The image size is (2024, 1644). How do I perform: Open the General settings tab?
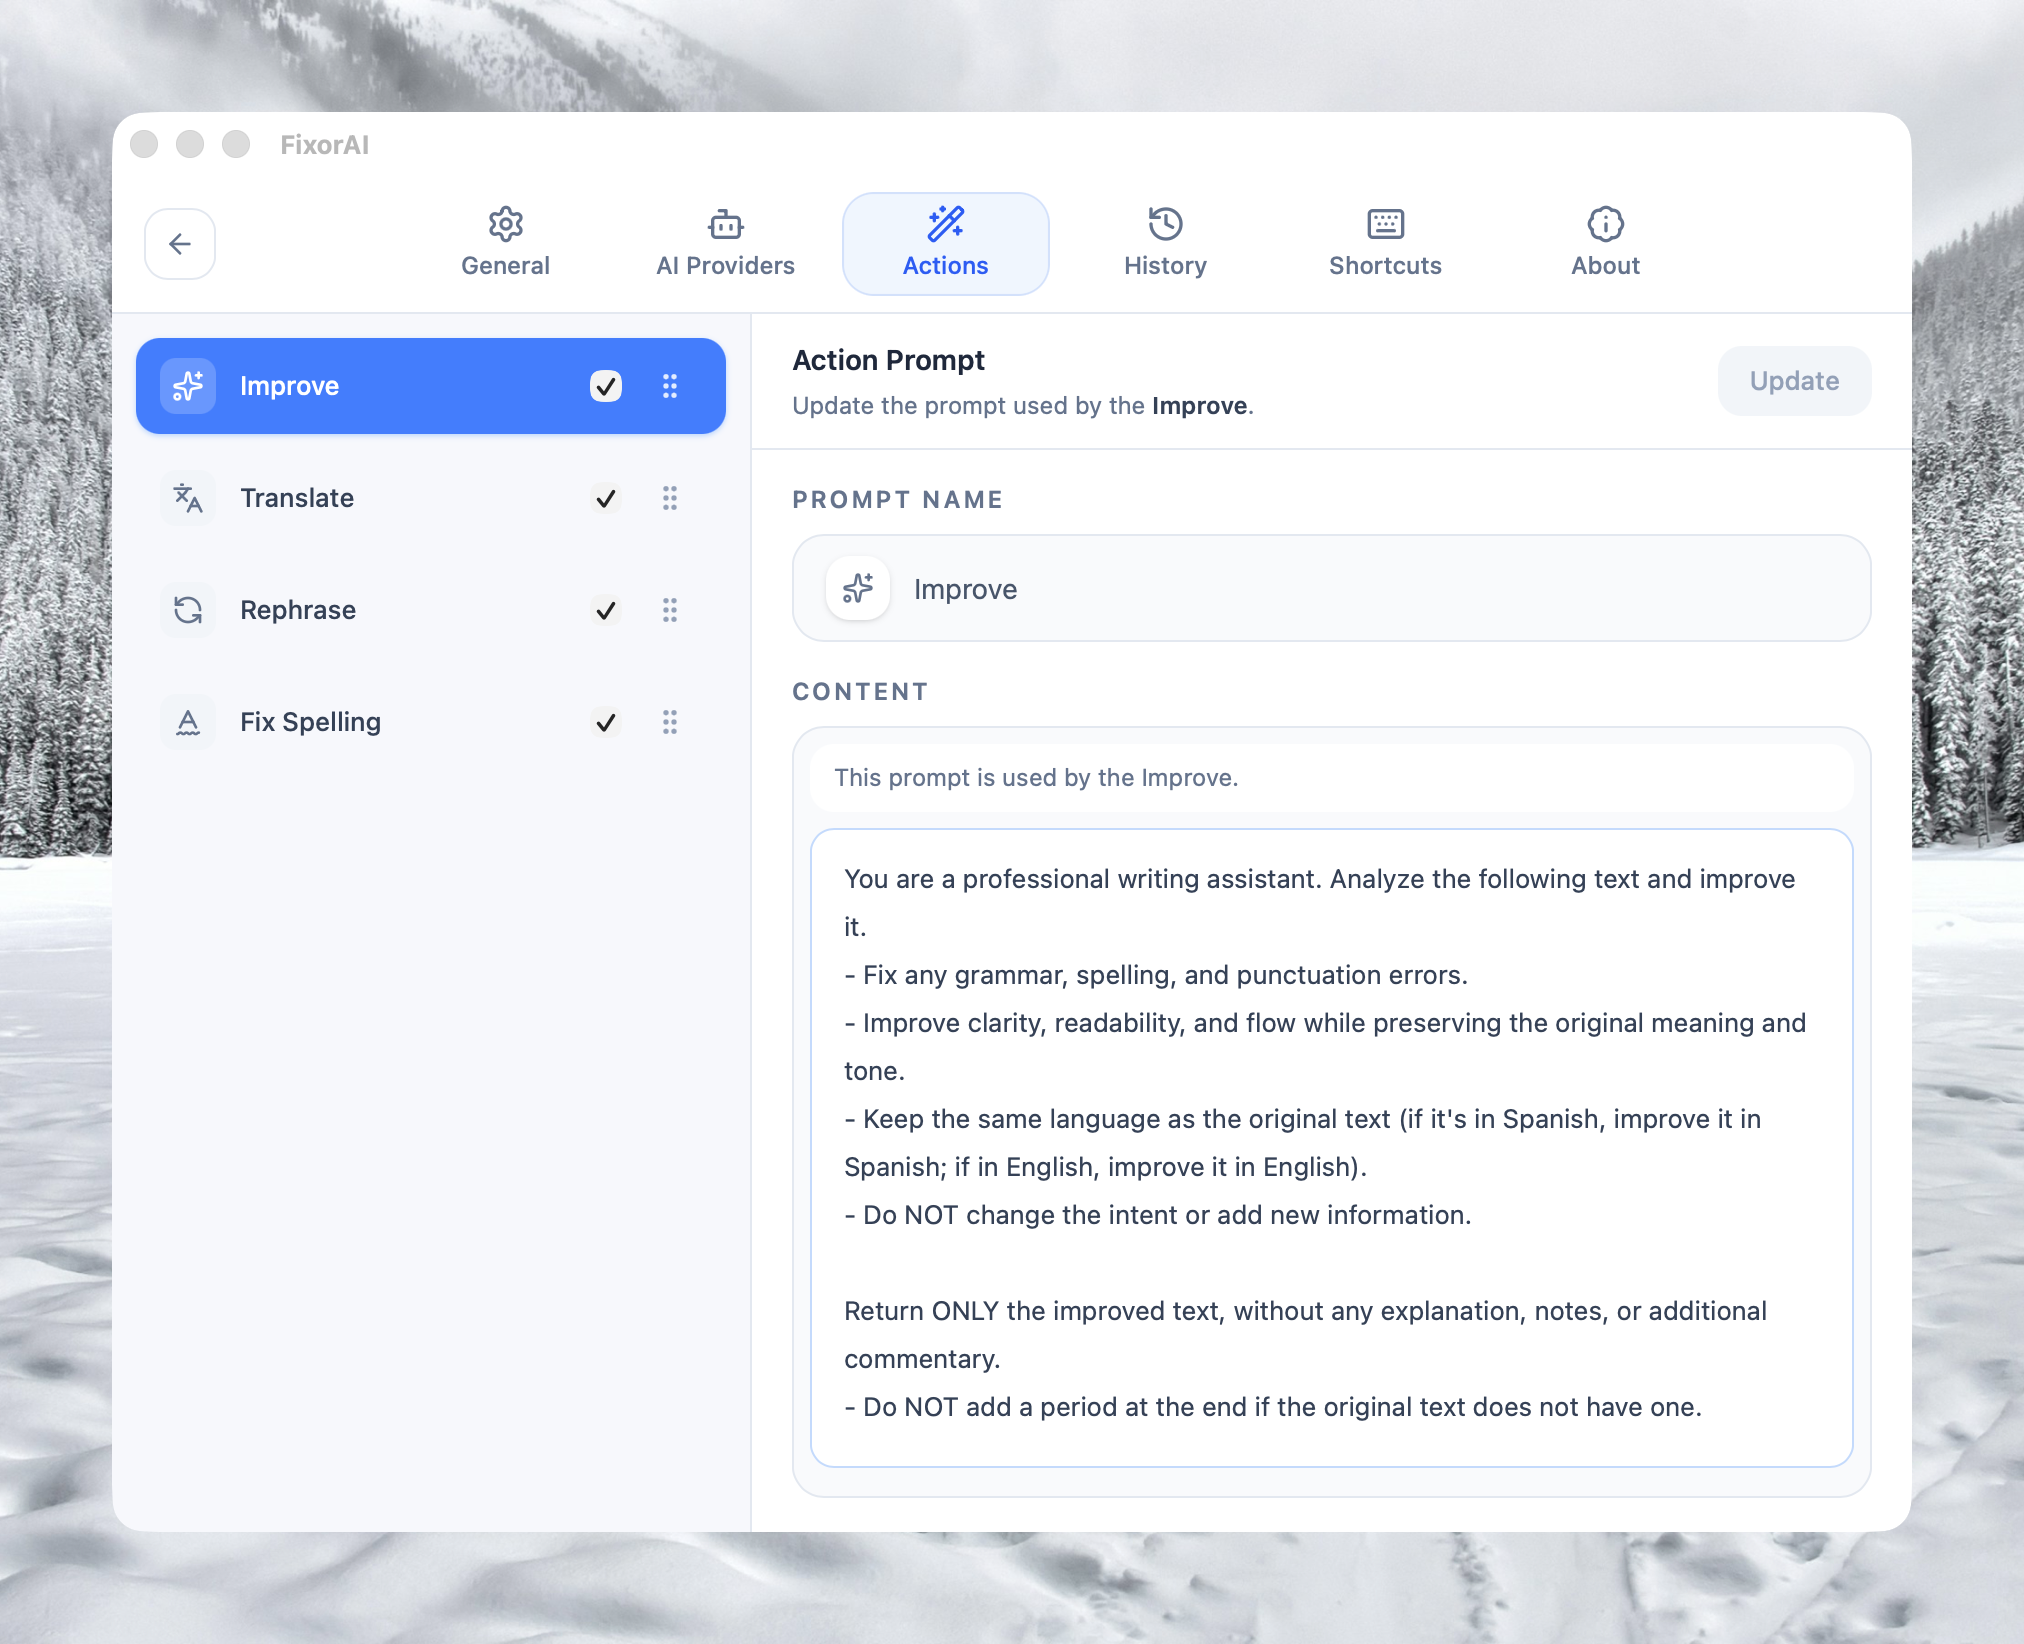click(x=505, y=244)
